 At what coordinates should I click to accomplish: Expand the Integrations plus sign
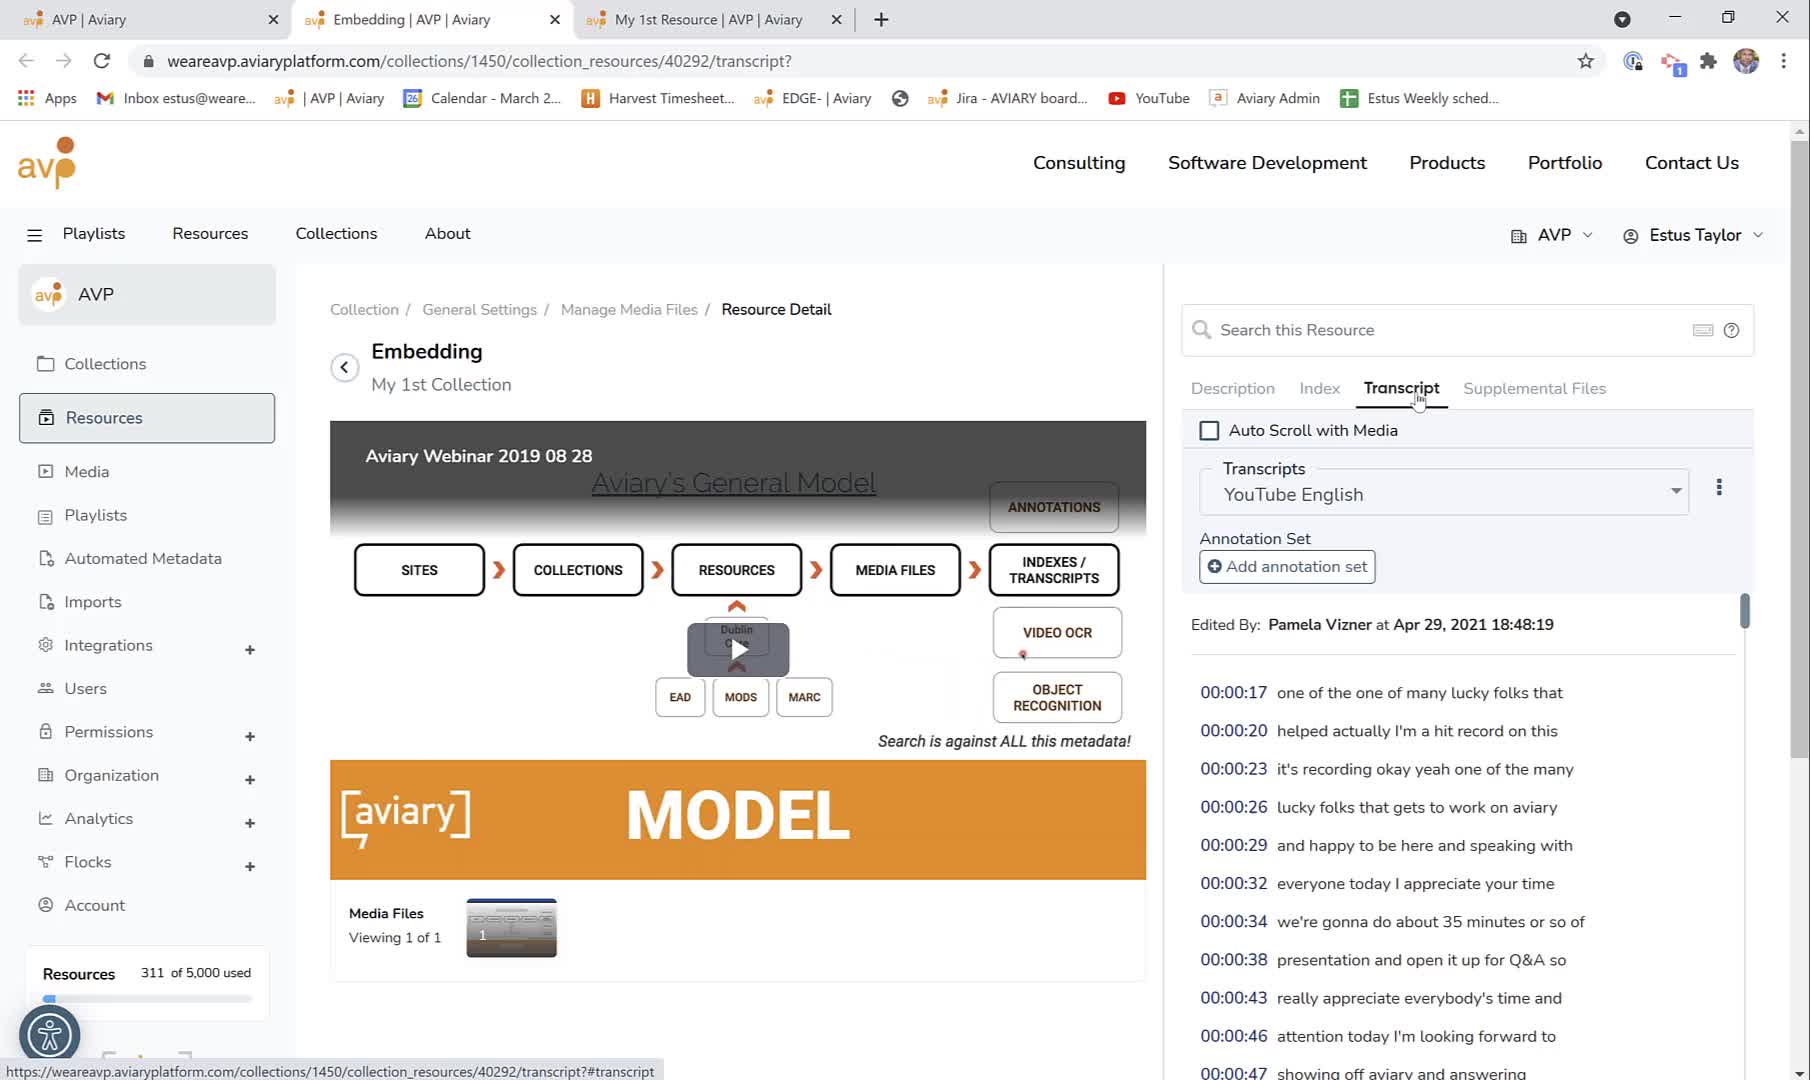(250, 650)
